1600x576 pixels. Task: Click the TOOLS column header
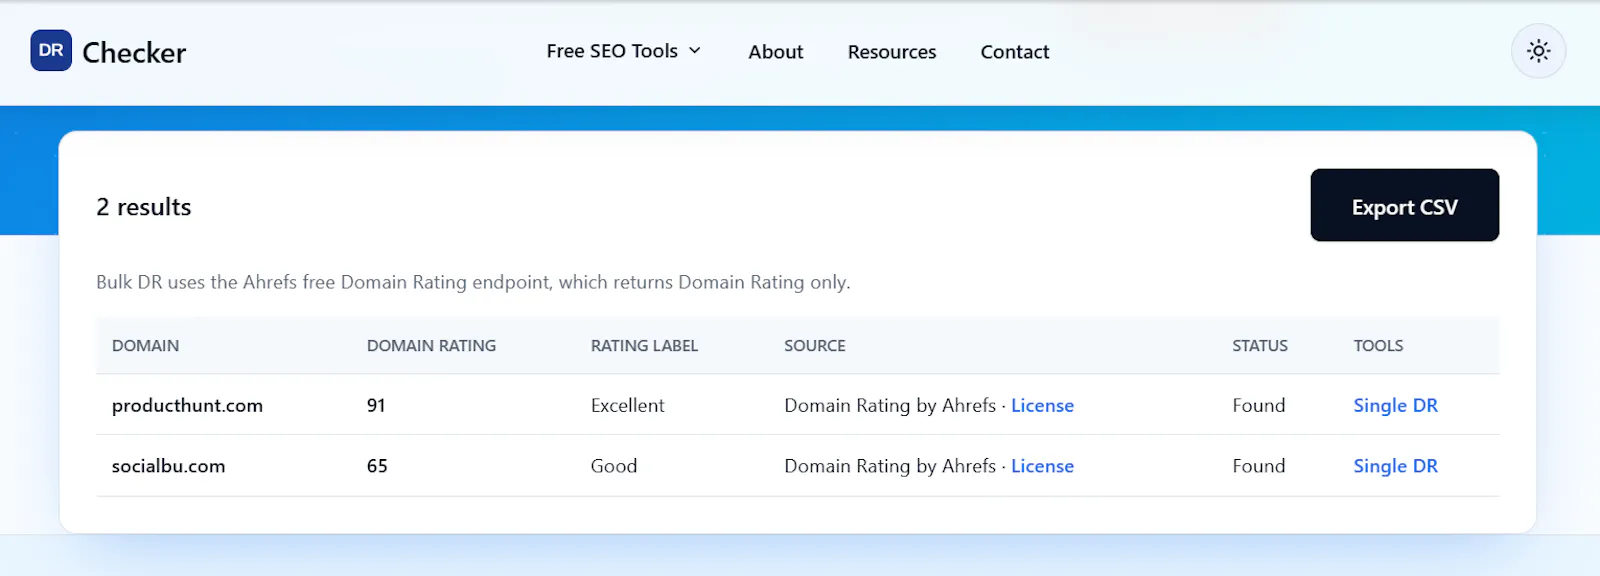[1378, 346]
